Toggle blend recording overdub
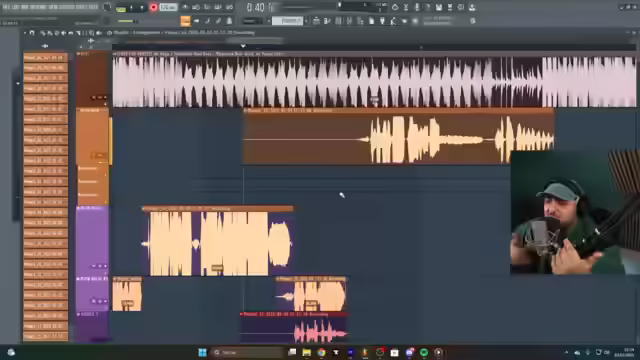The image size is (640, 360). click(218, 7)
